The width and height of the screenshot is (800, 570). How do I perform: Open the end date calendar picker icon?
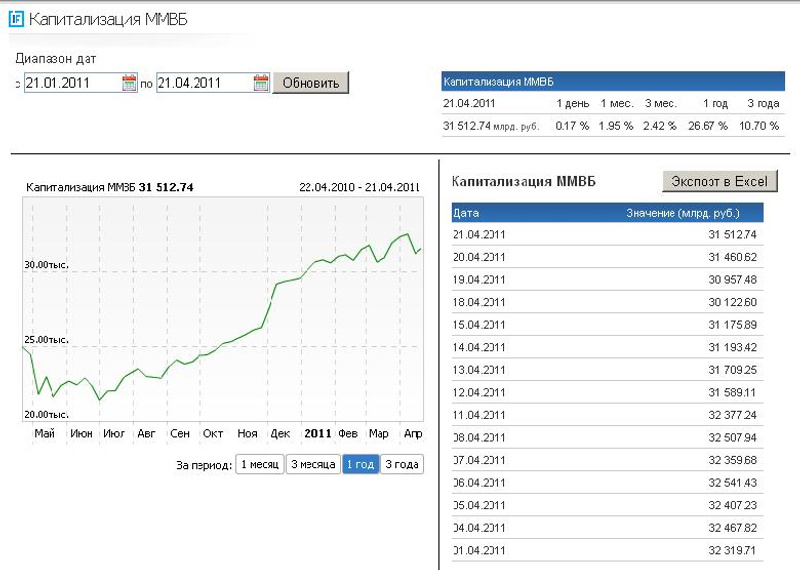point(261,83)
